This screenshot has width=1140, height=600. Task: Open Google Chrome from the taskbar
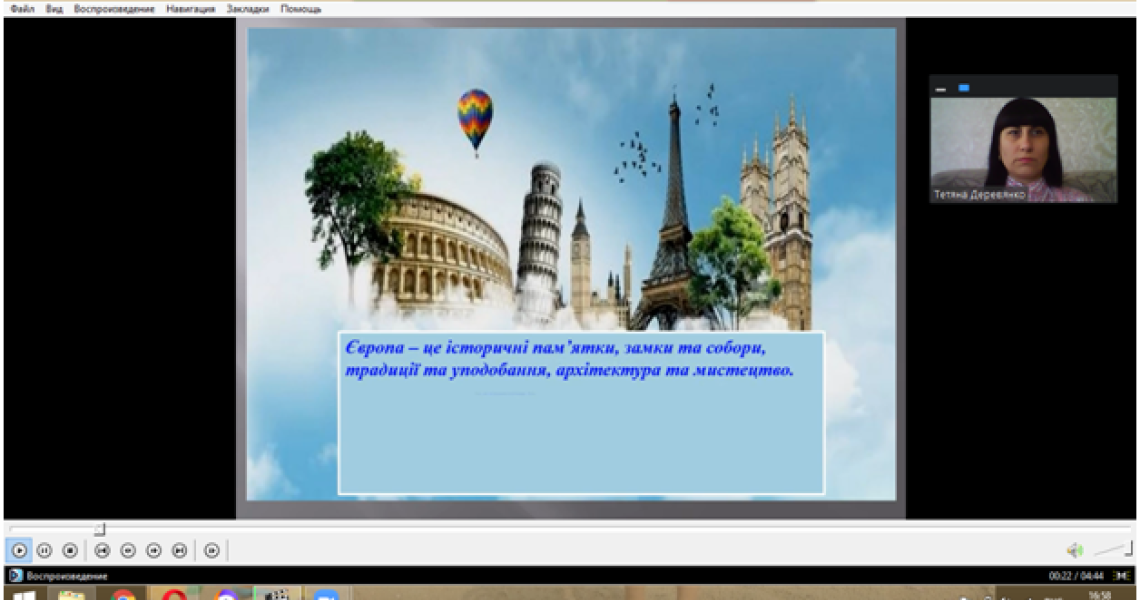click(x=124, y=594)
